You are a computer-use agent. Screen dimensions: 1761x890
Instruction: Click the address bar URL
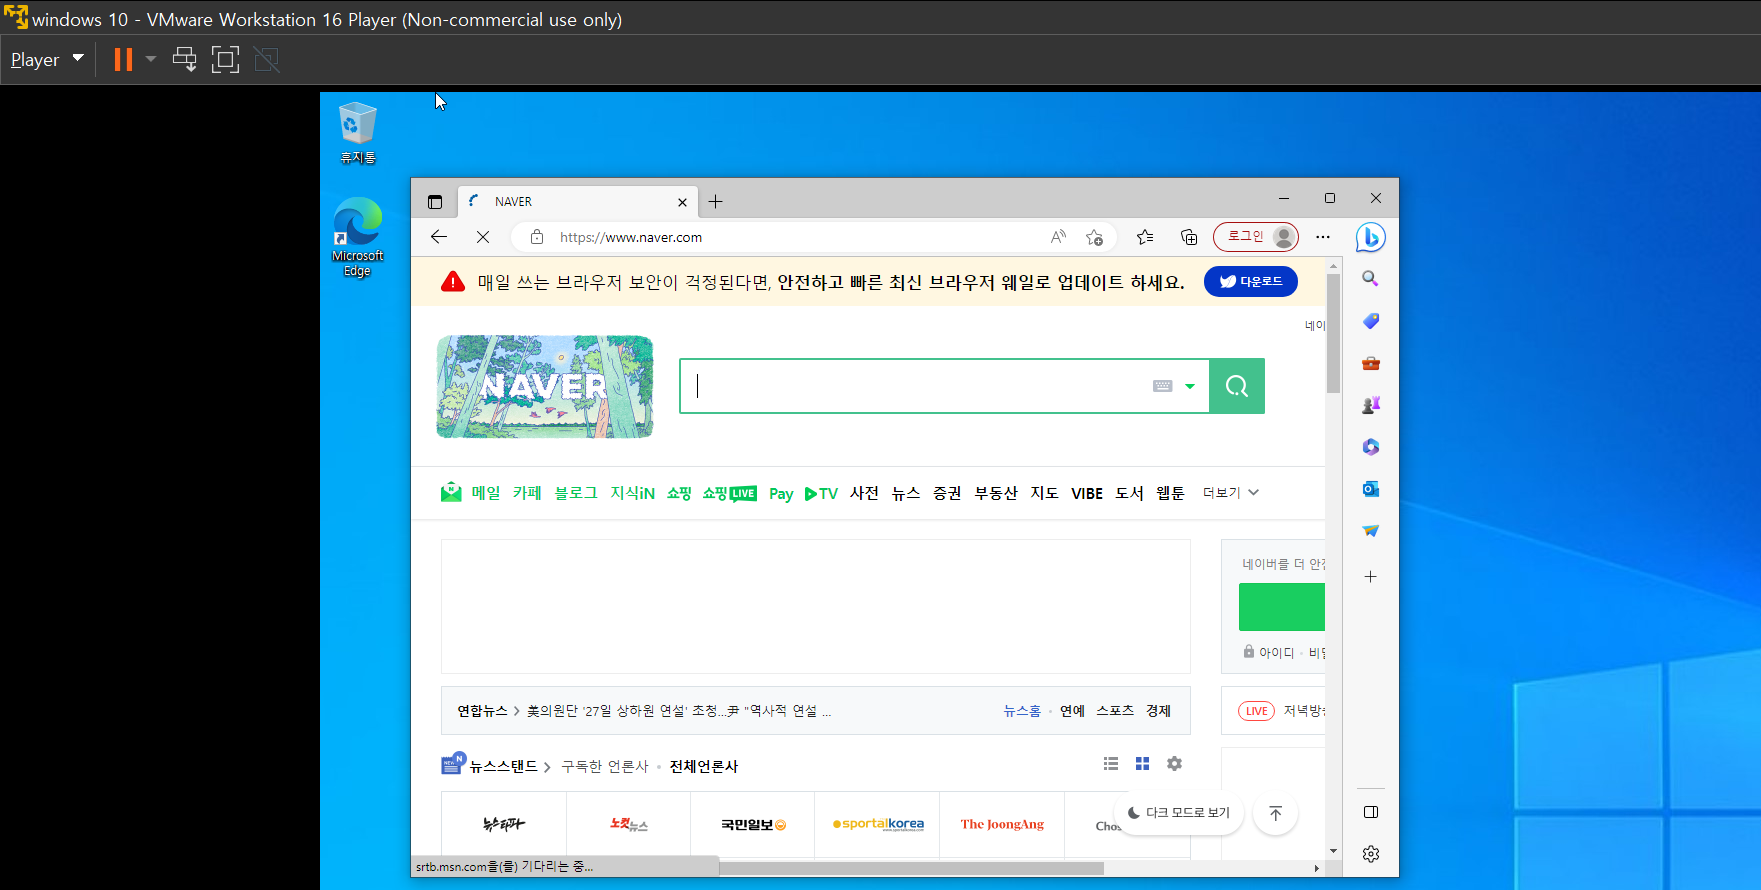pos(631,237)
